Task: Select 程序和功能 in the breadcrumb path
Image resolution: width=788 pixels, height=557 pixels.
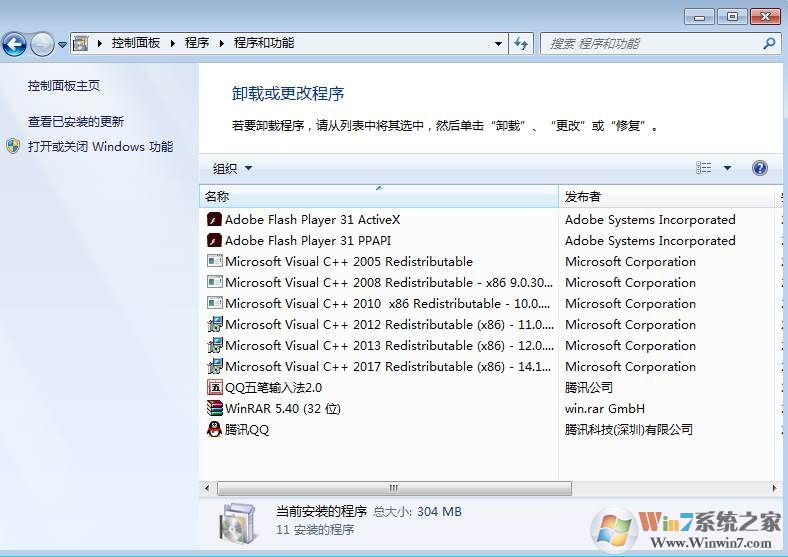Action: tap(264, 43)
